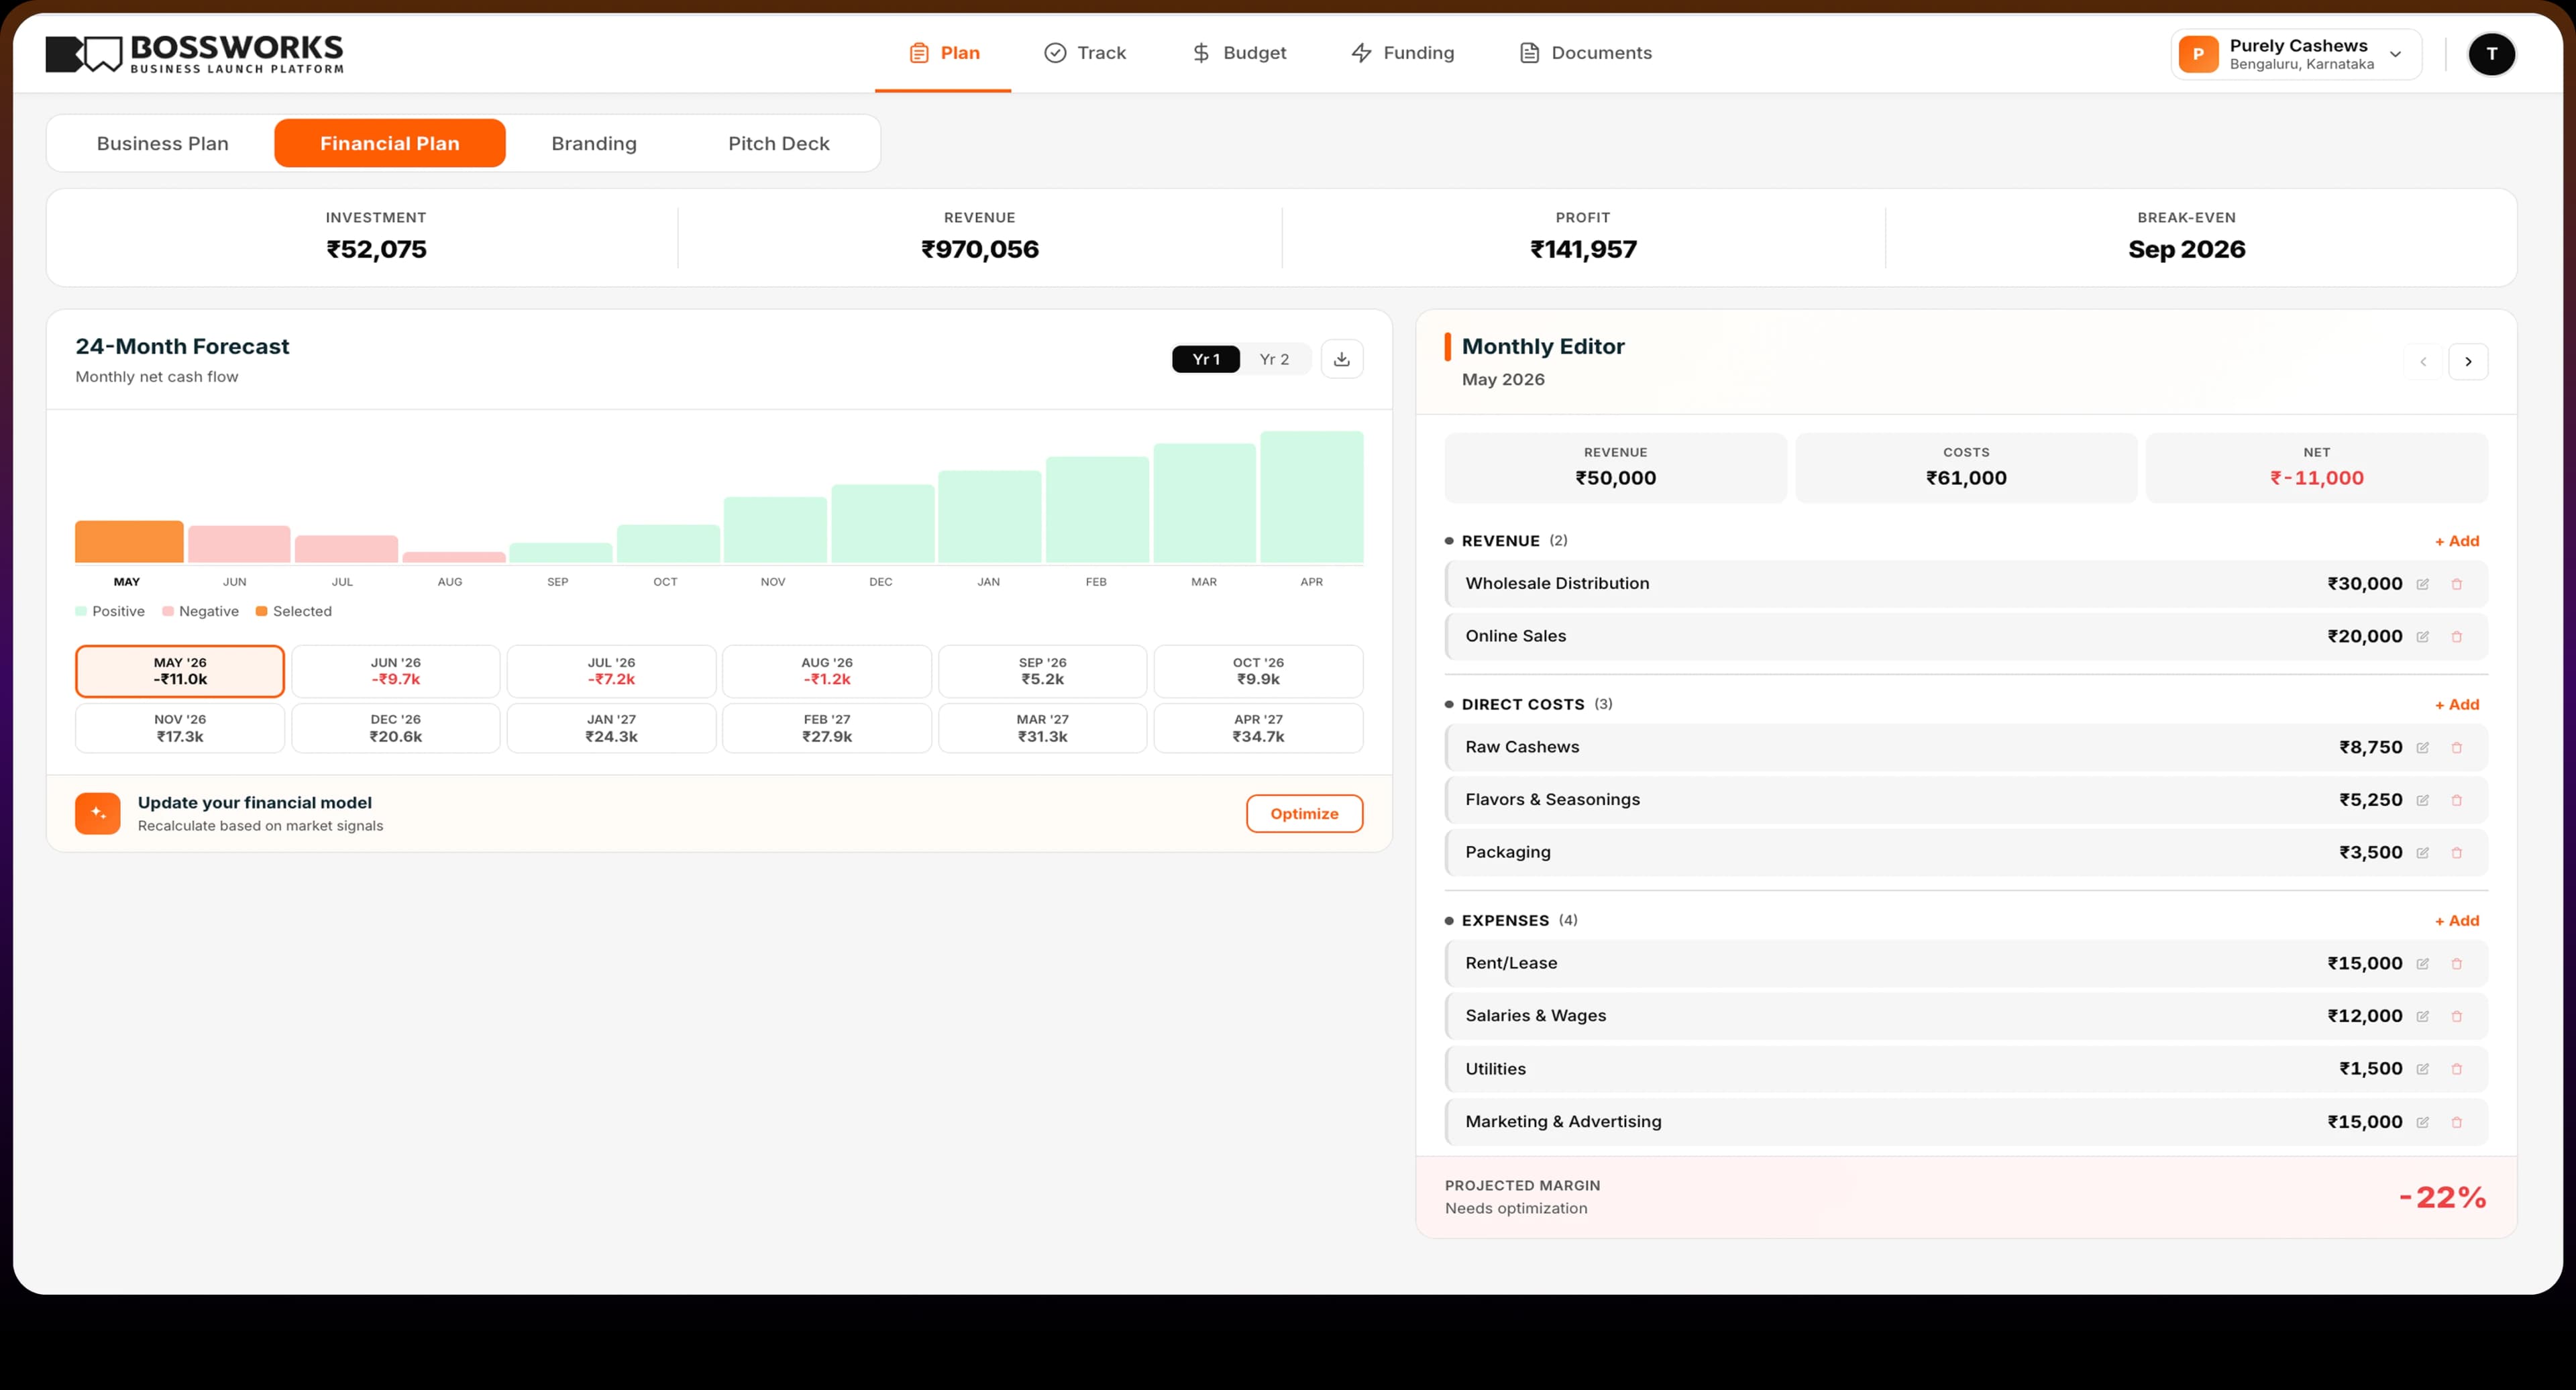Add a new Expenses item
2576x1390 pixels.
pos(2457,921)
